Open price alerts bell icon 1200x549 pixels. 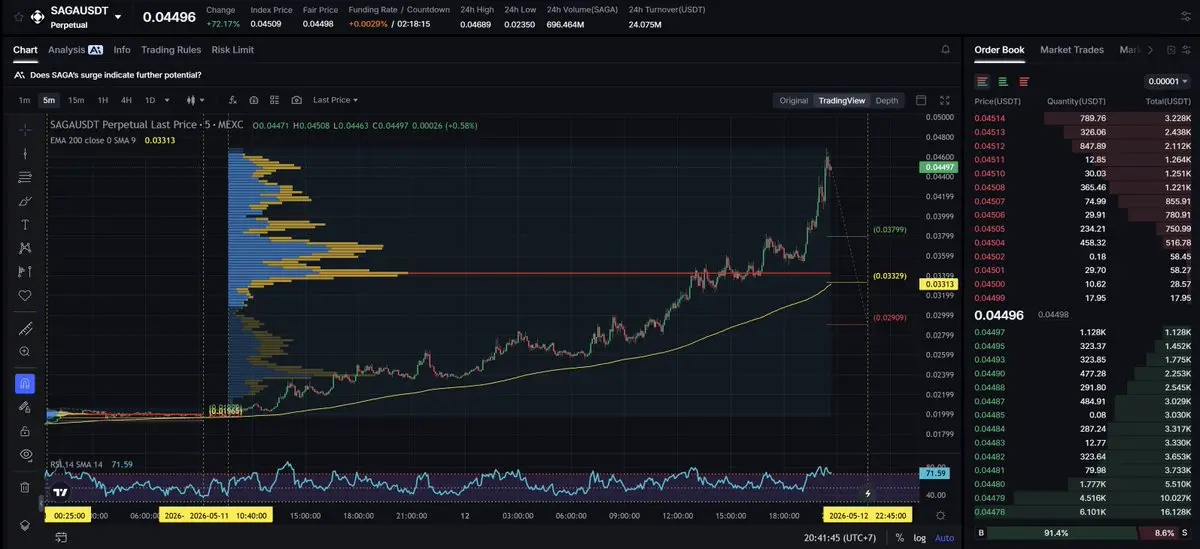pyautogui.click(x=946, y=49)
